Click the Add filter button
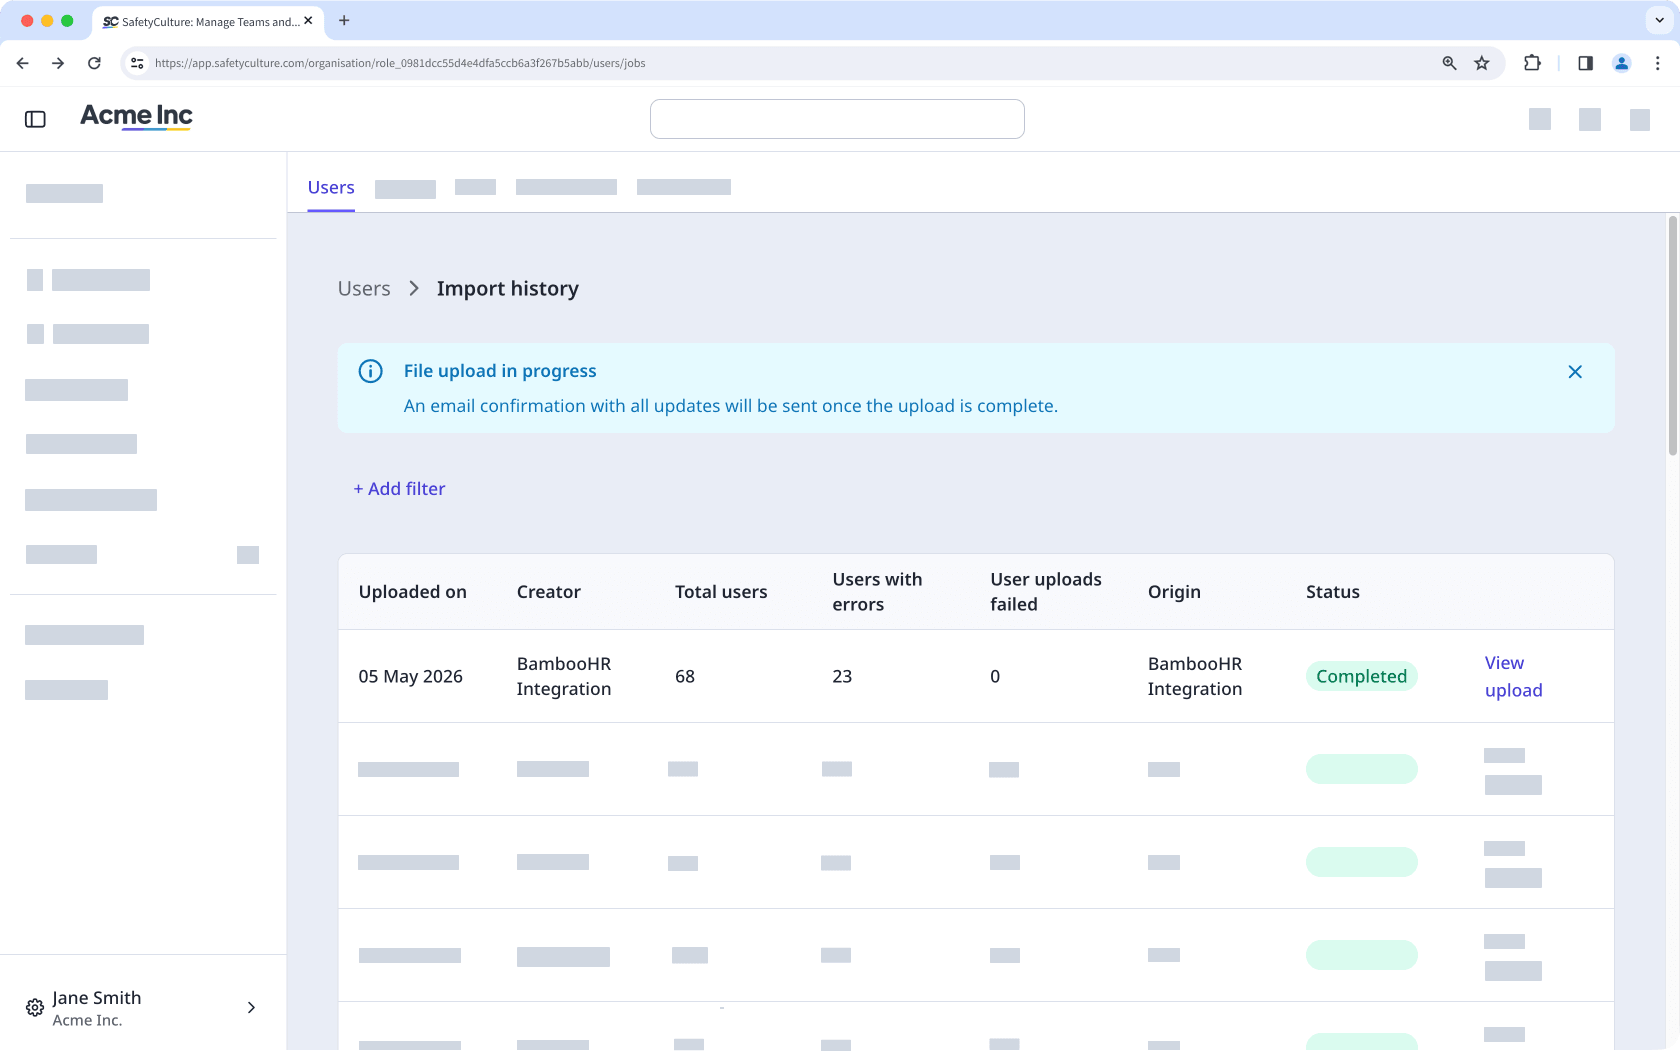 click(399, 489)
